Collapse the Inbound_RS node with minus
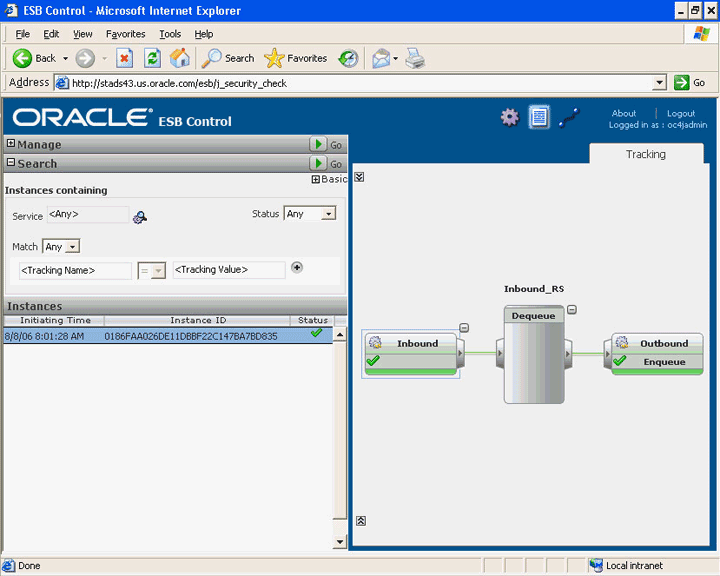 pyautogui.click(x=572, y=310)
